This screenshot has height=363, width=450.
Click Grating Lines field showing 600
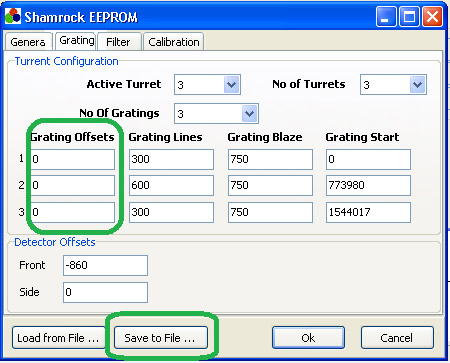pos(171,185)
